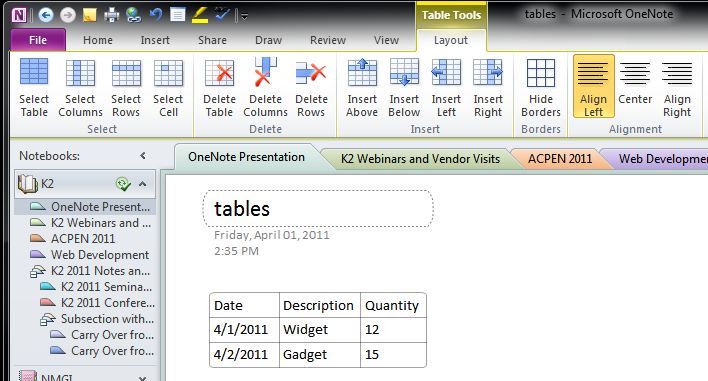Collapse the K2 notebook

pyautogui.click(x=143, y=184)
